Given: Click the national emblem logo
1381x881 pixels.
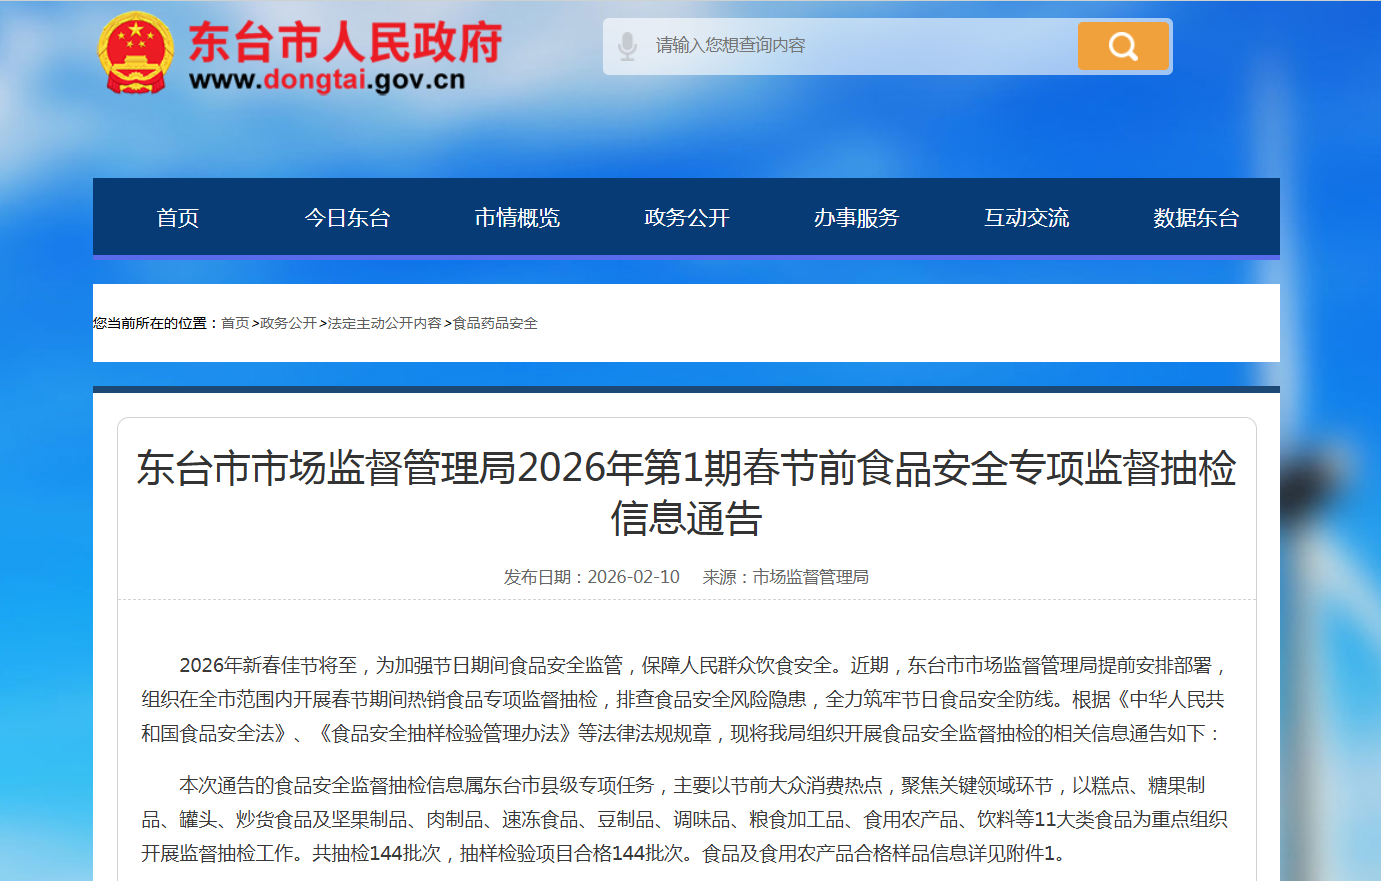Looking at the screenshot, I should point(135,53).
